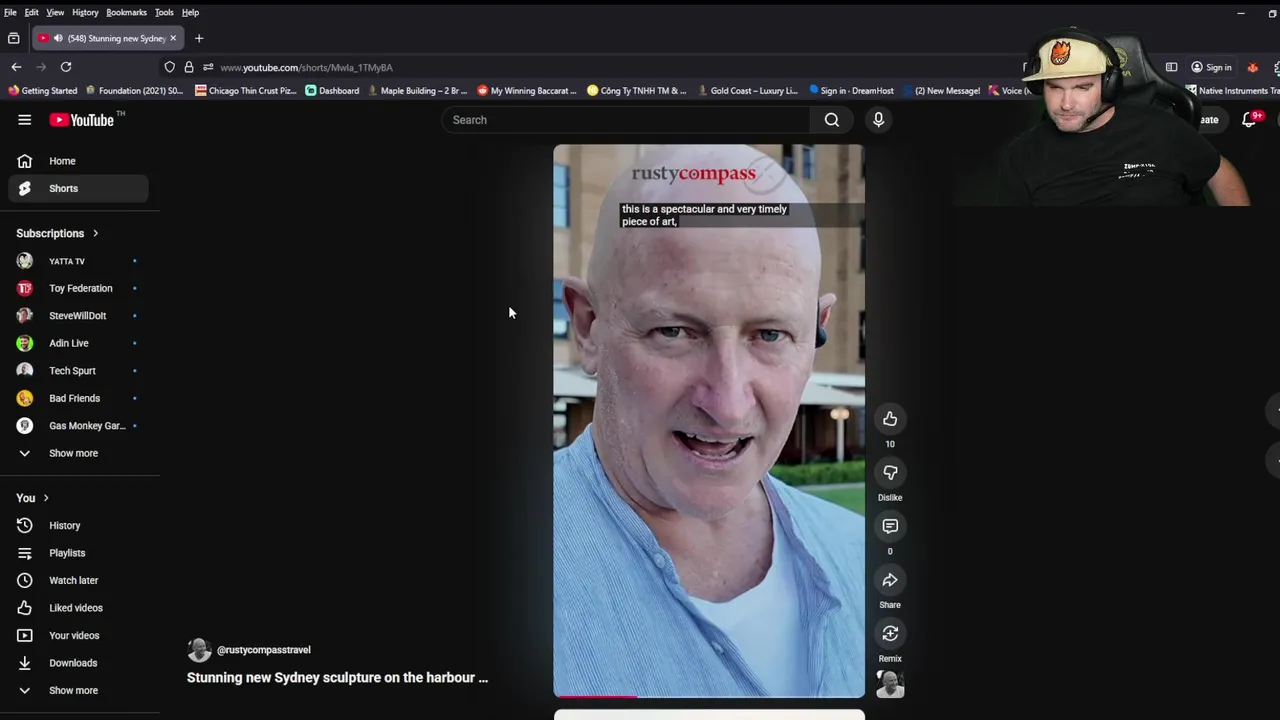Screen dimensions: 1280x720
Task: Select Shorts in the sidebar
Action: click(x=78, y=188)
